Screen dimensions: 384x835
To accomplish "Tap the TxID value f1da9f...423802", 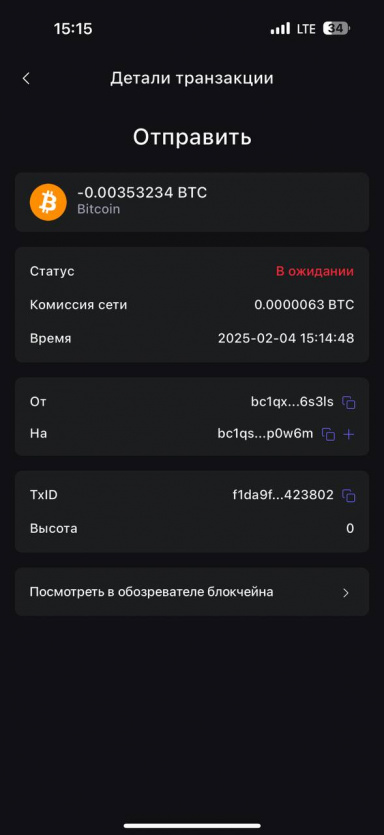I will 283,495.
